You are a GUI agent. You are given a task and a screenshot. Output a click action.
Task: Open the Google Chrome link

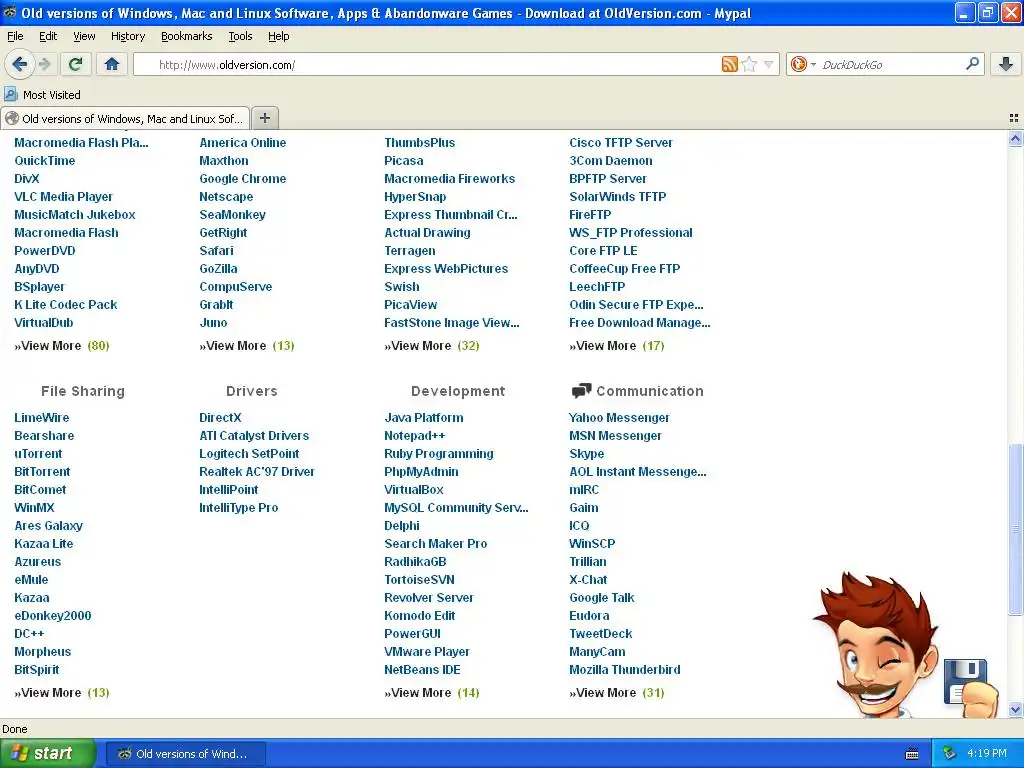point(242,178)
